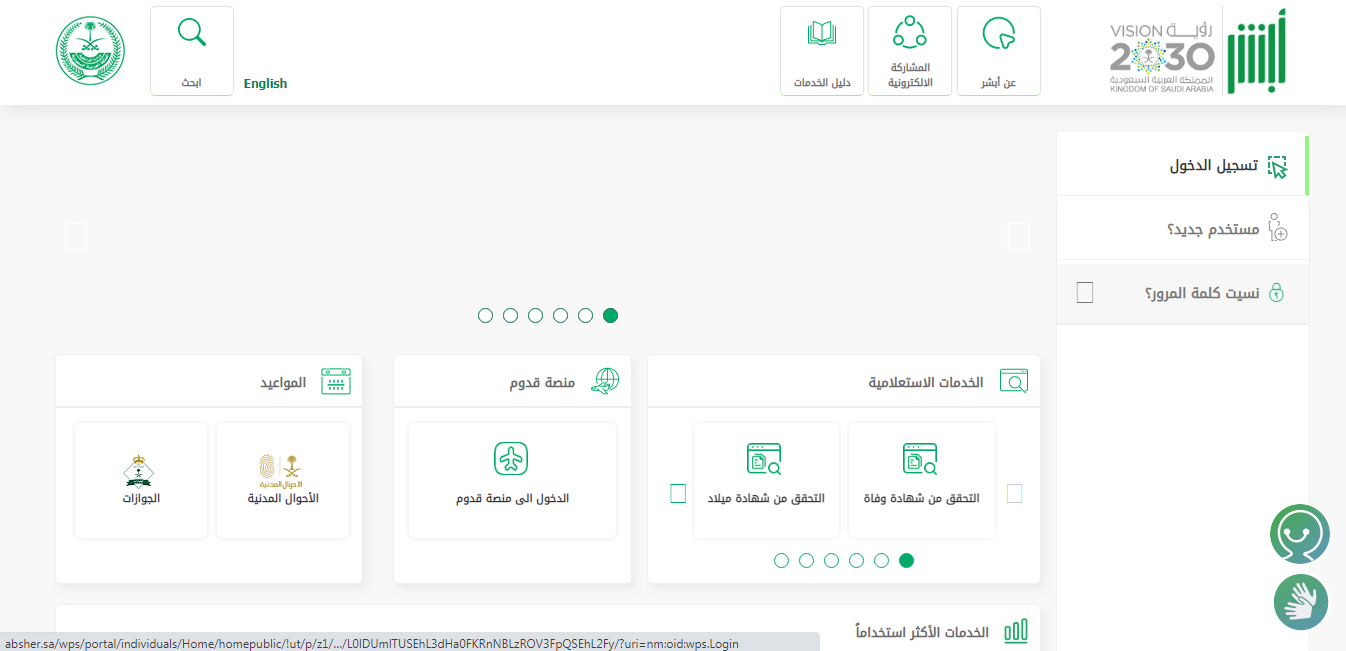
Task: Open the virtual assistant chat icon
Action: 1299,534
